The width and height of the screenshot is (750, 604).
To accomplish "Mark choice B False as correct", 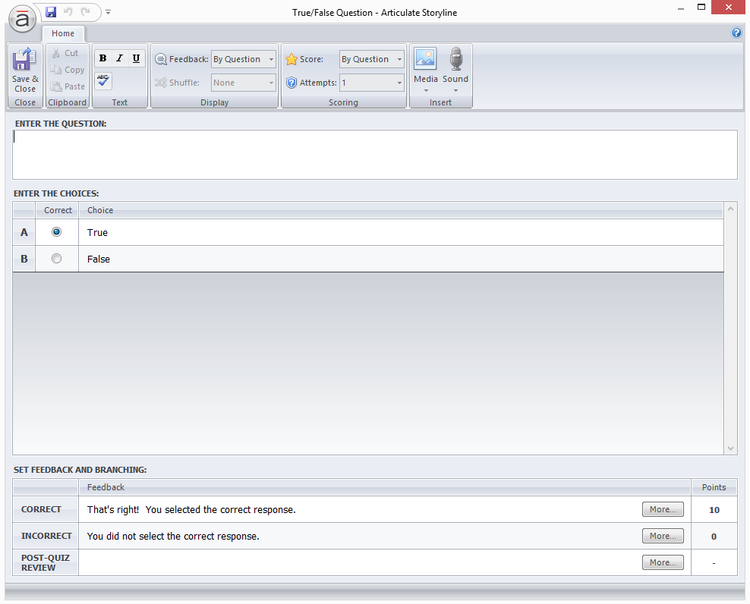I will (56, 259).
